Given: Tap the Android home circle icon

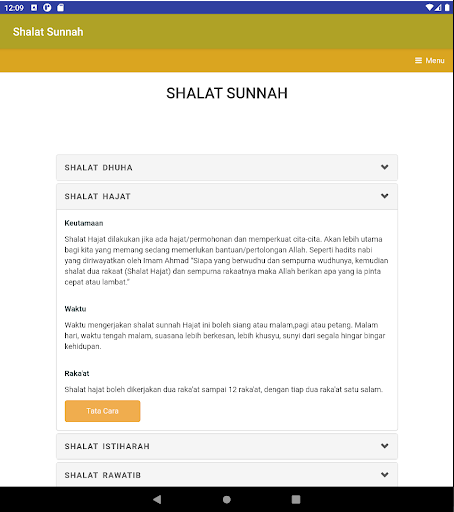Looking at the screenshot, I should pyautogui.click(x=227, y=499).
